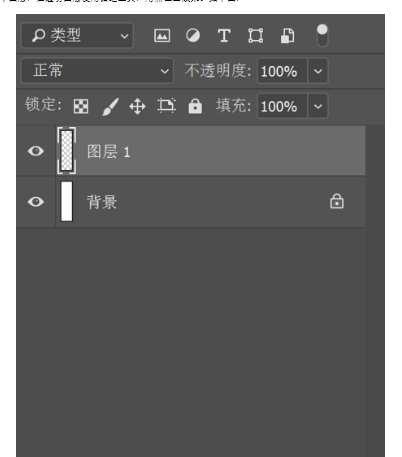Filter for type layers icon
The height and width of the screenshot is (457, 402).
224,35
